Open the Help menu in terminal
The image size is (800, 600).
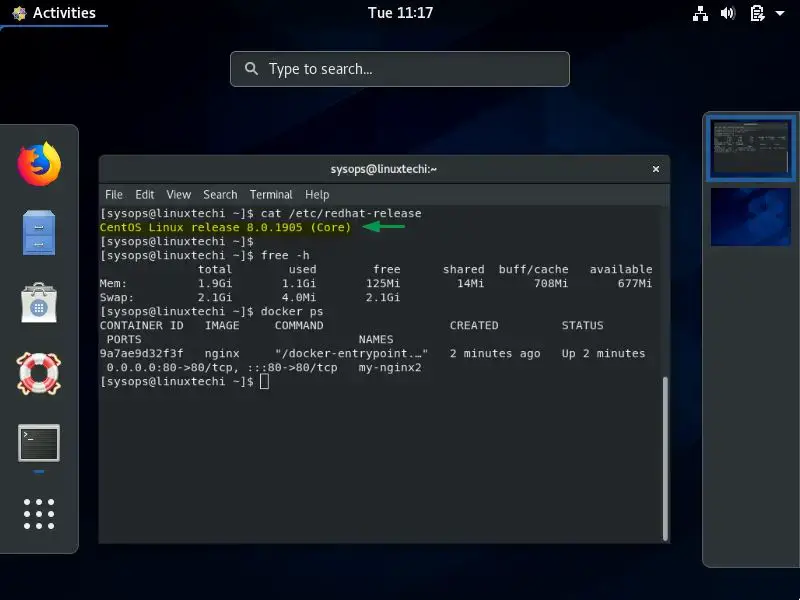[x=317, y=194]
